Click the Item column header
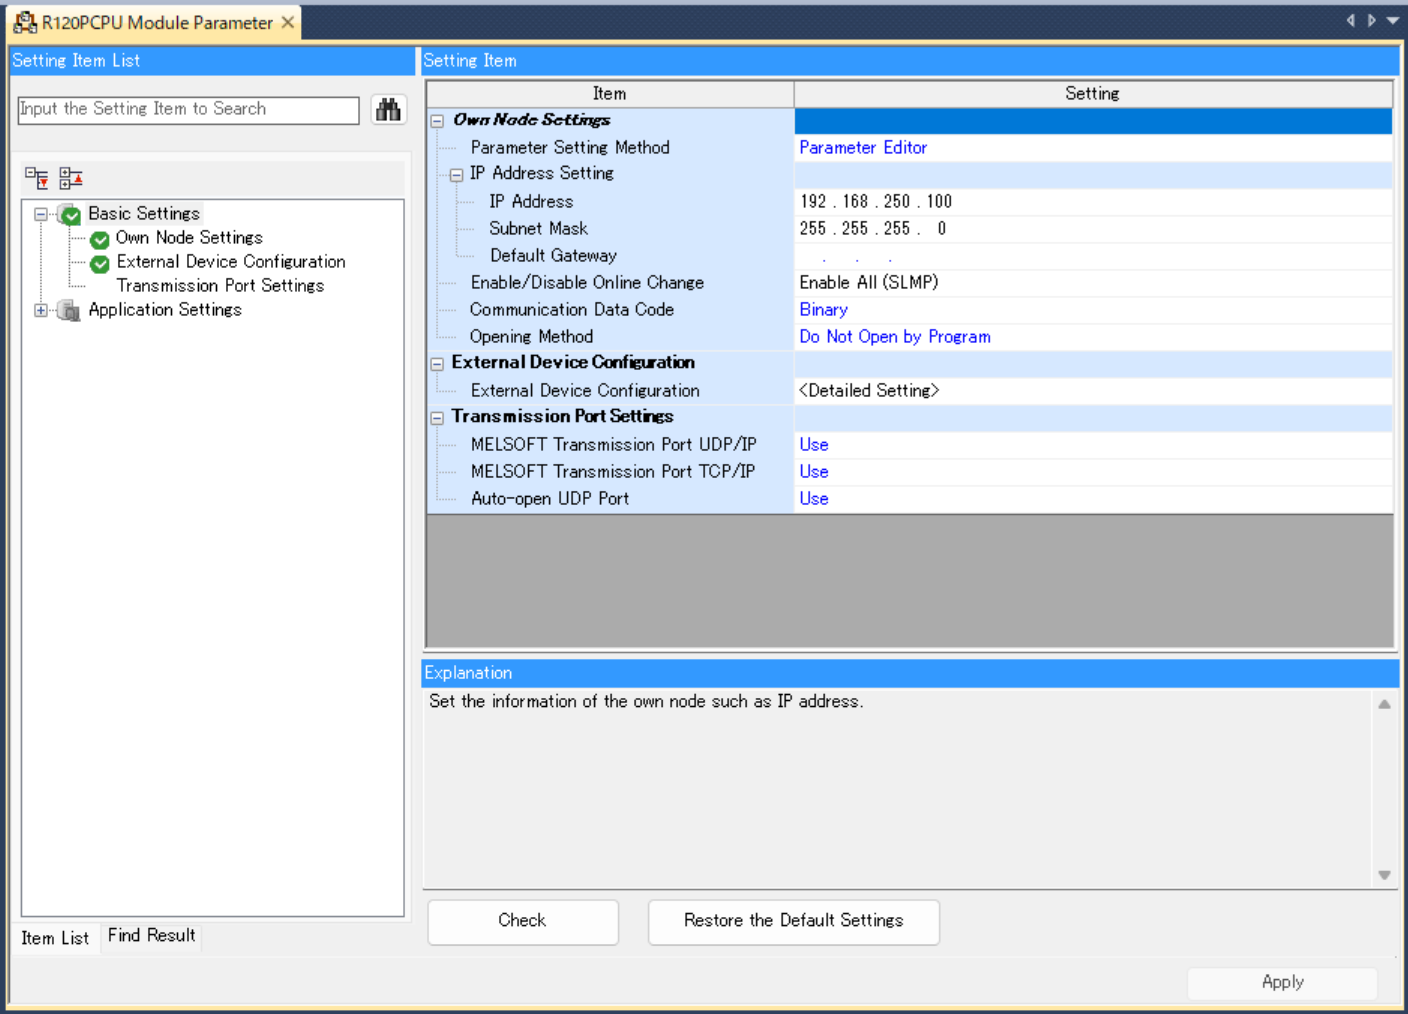 click(x=610, y=94)
